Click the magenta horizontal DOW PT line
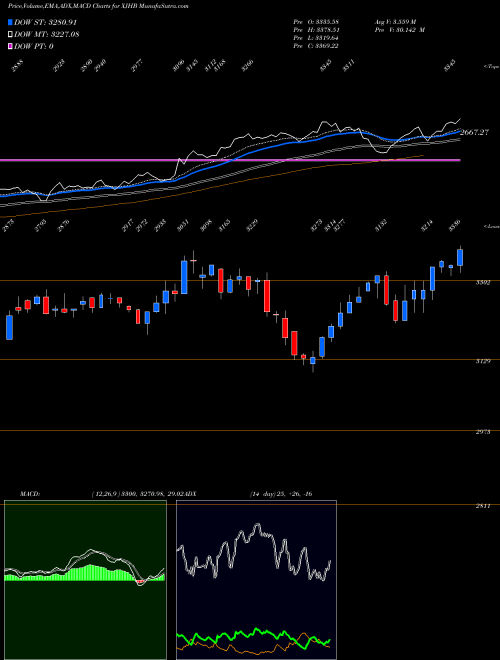The image size is (500, 660). click(x=230, y=160)
